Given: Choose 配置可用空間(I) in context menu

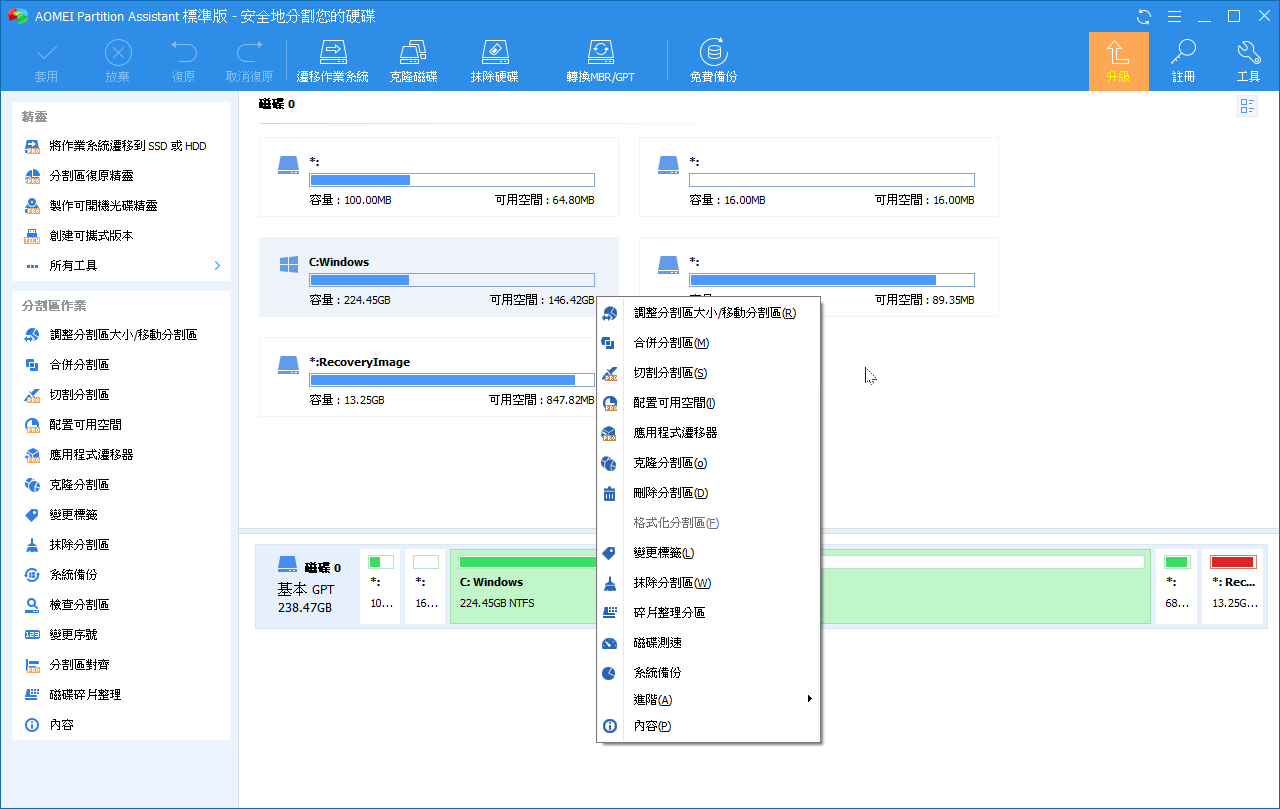Looking at the screenshot, I should click(x=708, y=403).
